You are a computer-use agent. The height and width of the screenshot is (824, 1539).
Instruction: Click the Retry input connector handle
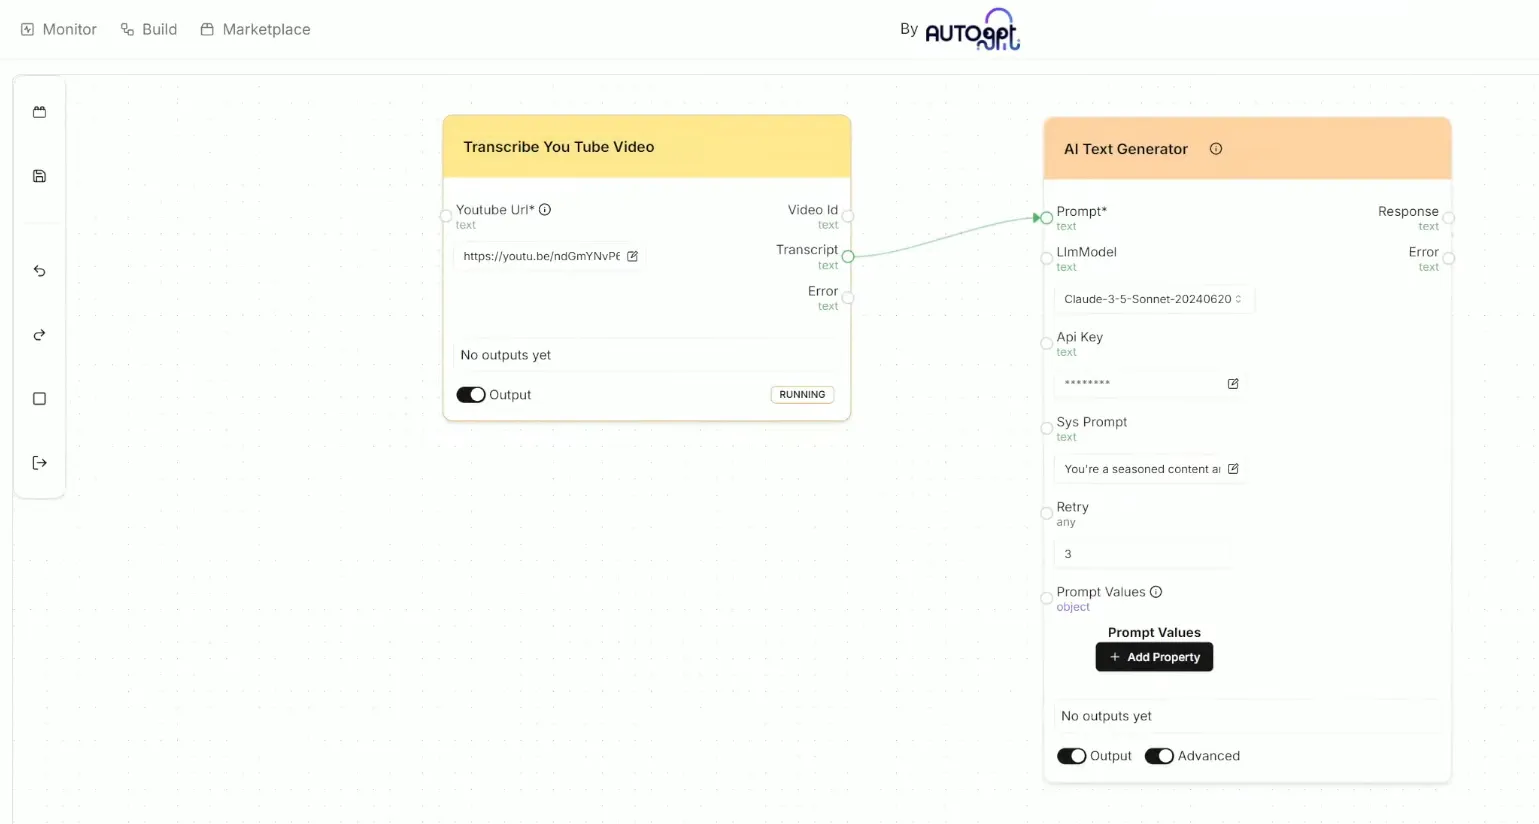pos(1046,513)
